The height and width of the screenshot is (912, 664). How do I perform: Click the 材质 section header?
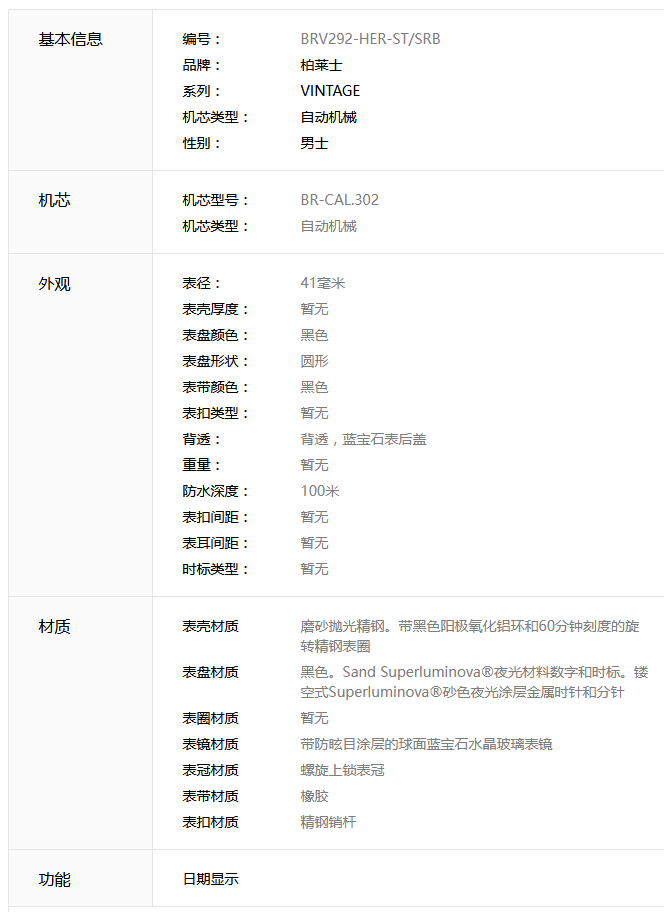(54, 626)
